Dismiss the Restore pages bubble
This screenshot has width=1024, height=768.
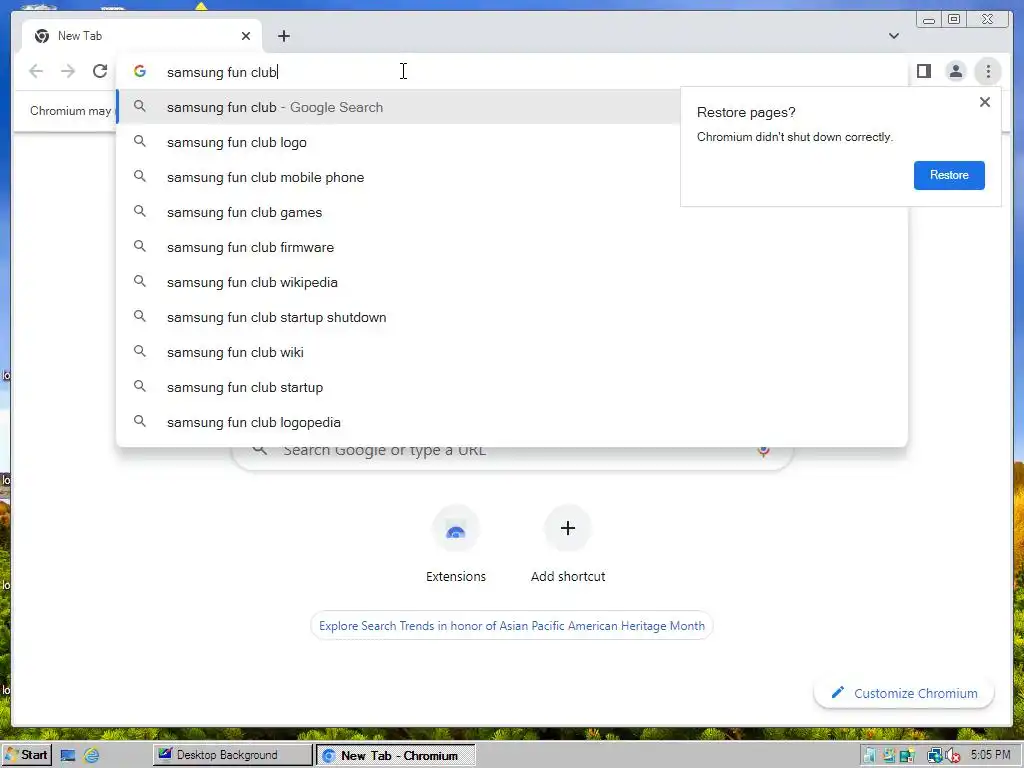(985, 102)
